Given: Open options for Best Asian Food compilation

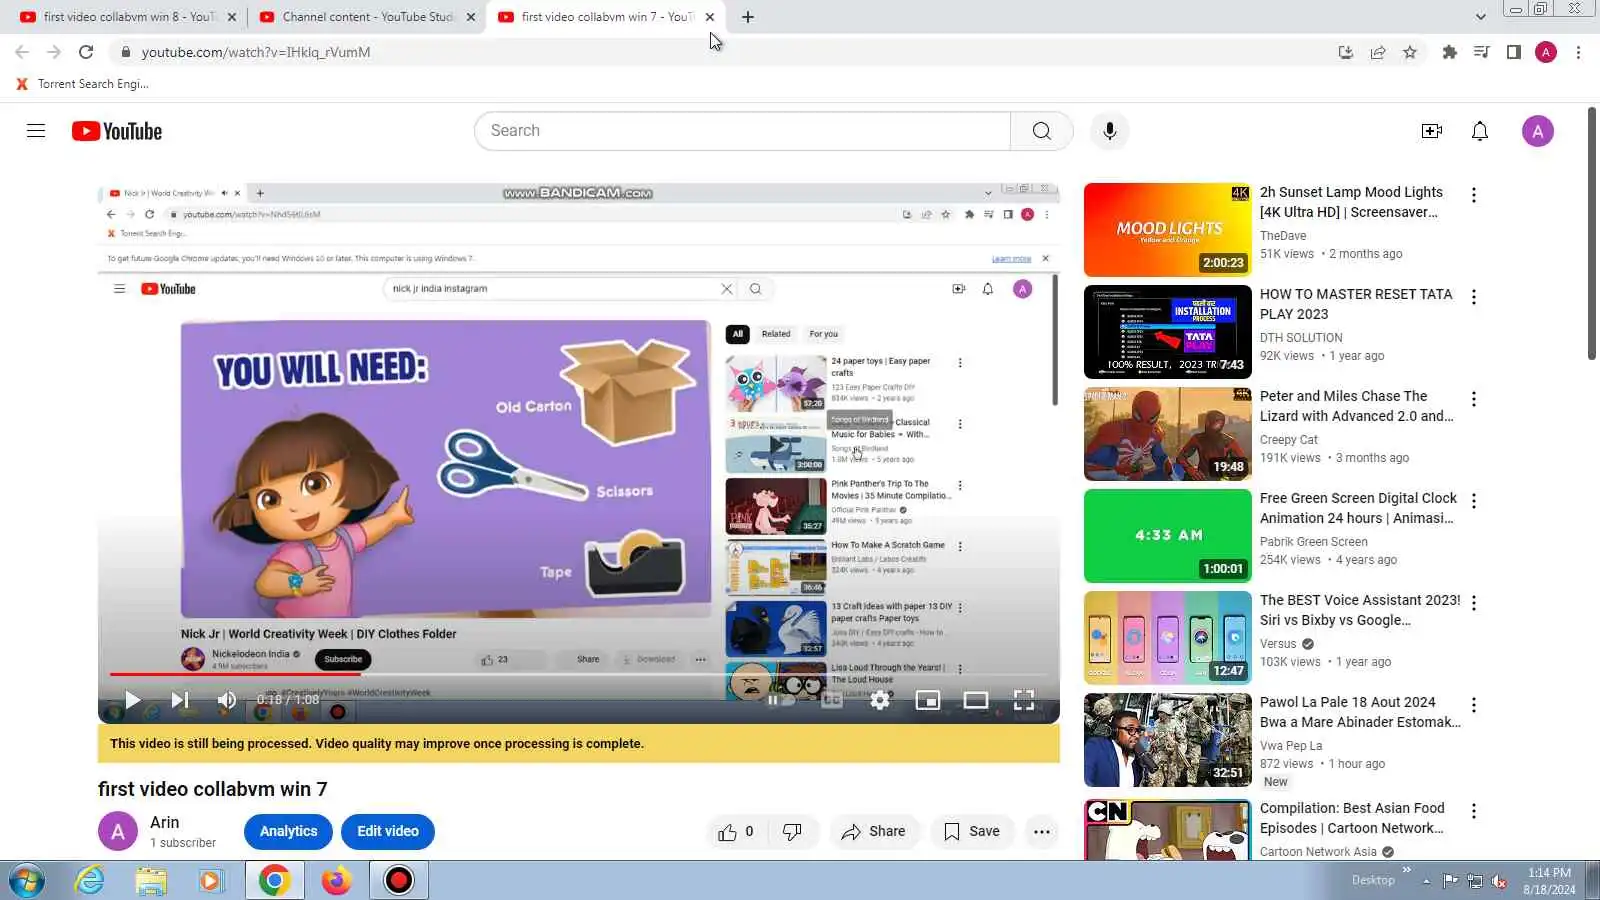Looking at the screenshot, I should coord(1474,811).
